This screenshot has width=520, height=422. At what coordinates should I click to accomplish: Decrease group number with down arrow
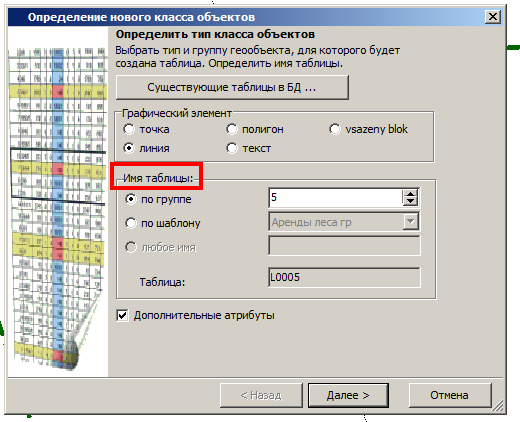coord(410,201)
